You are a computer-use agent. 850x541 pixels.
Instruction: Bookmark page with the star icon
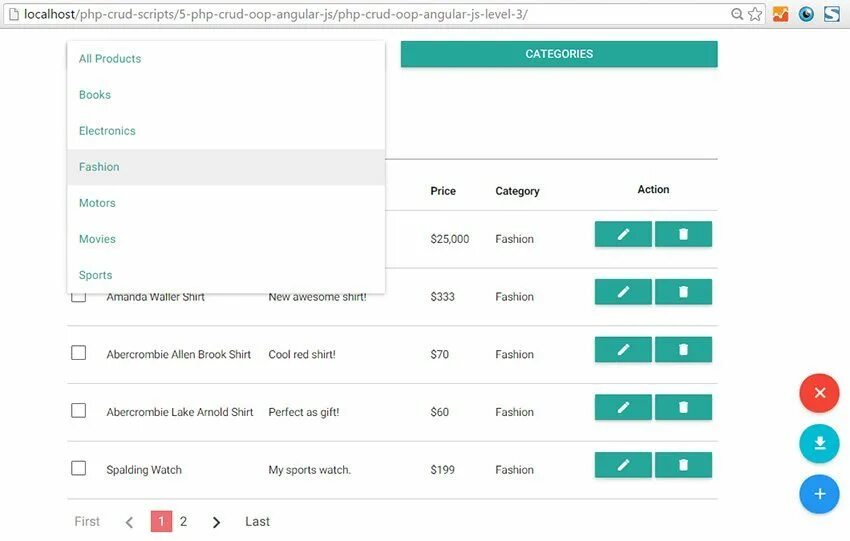tap(755, 14)
